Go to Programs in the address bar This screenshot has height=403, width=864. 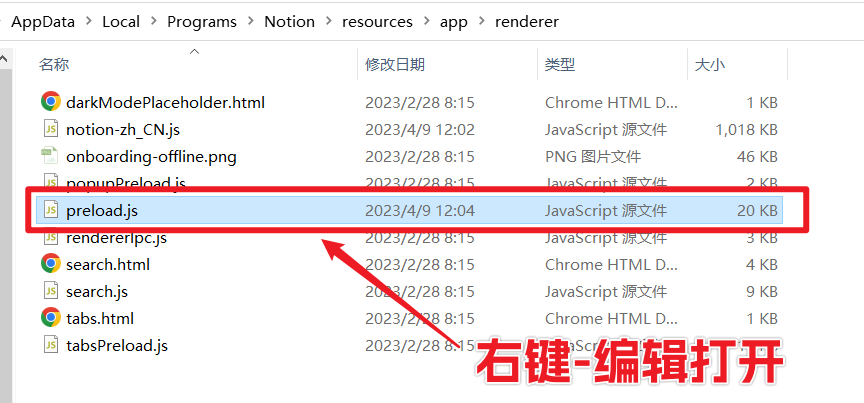[202, 22]
